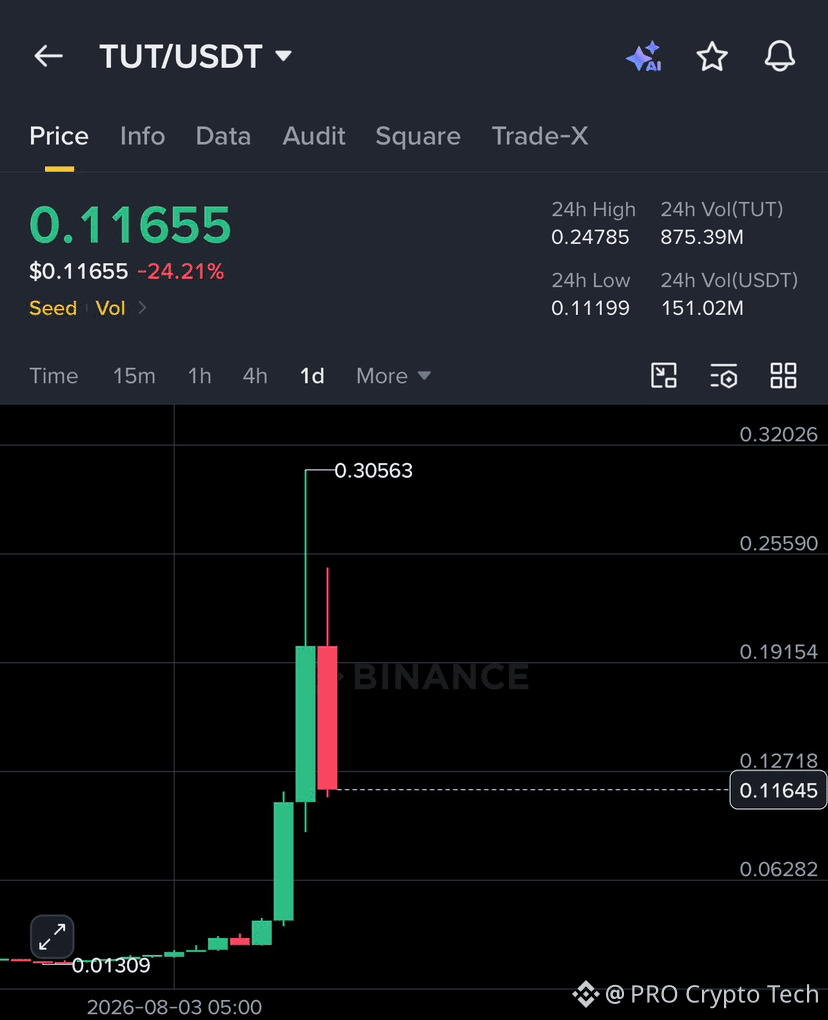The width and height of the screenshot is (828, 1020).
Task: Switch to the Info tab
Action: [142, 137]
